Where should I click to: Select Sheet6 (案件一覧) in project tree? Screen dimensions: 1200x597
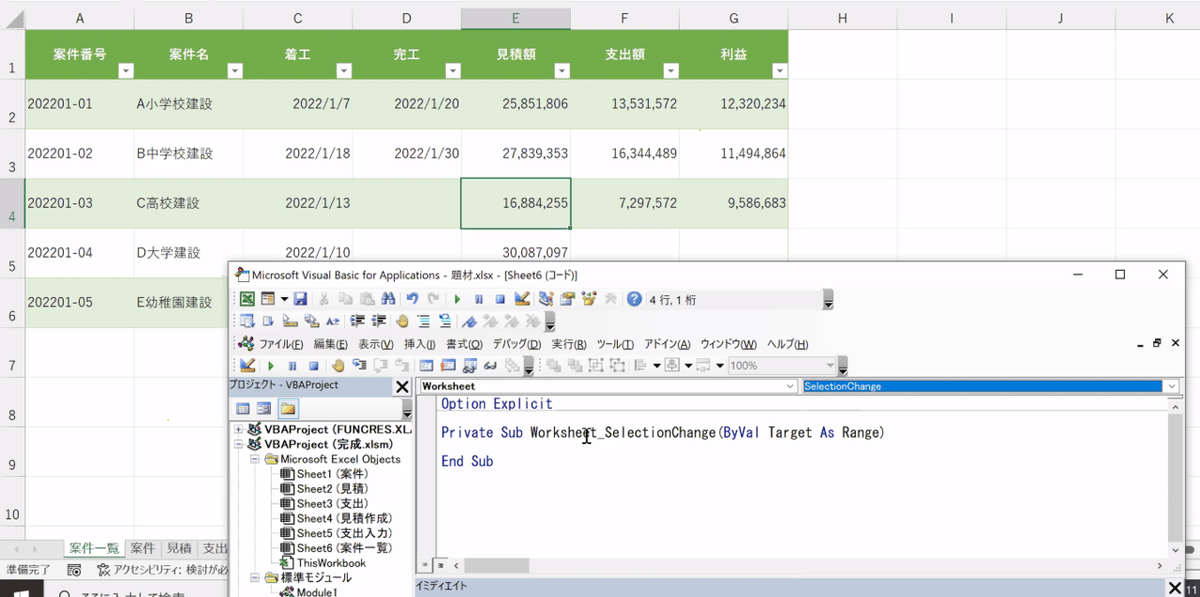[336, 548]
